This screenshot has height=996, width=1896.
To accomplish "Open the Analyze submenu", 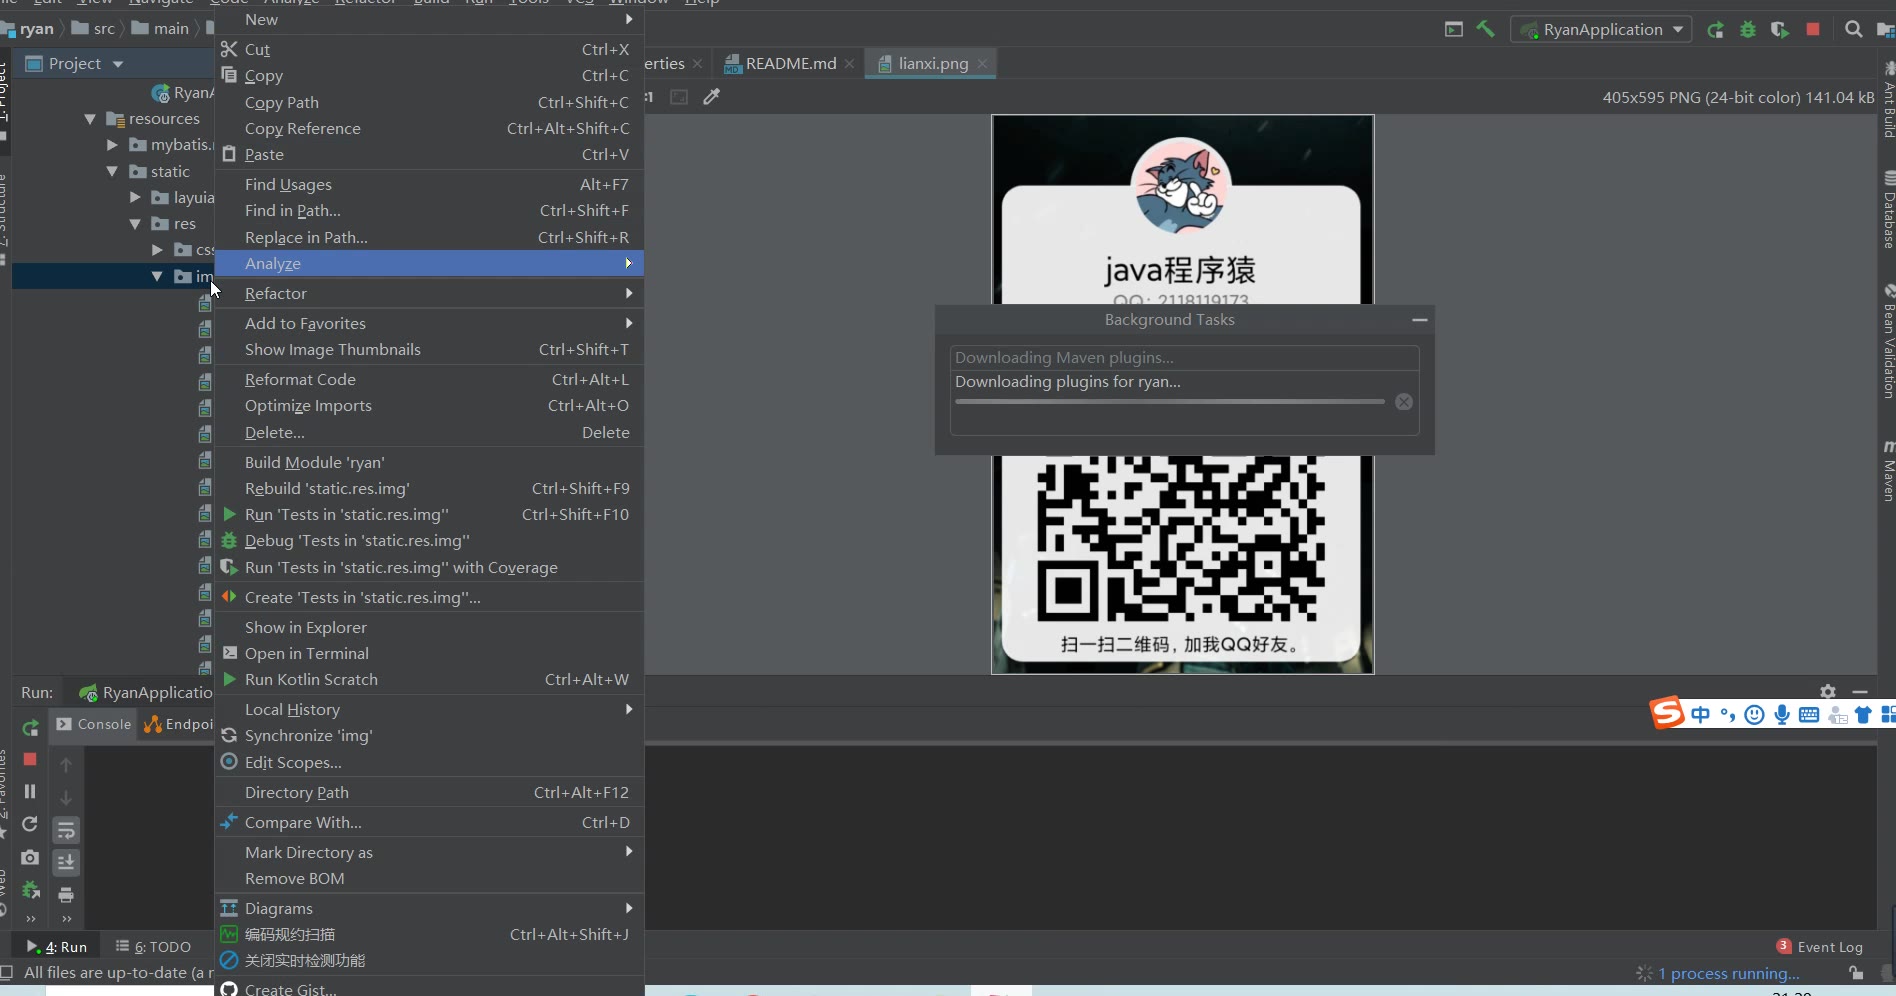I will (429, 263).
